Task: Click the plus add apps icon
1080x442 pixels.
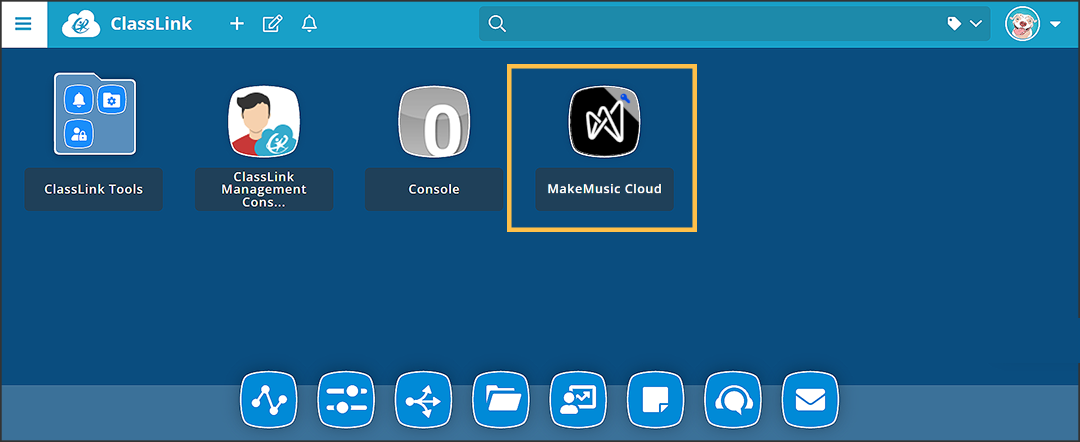Action: 237,24
